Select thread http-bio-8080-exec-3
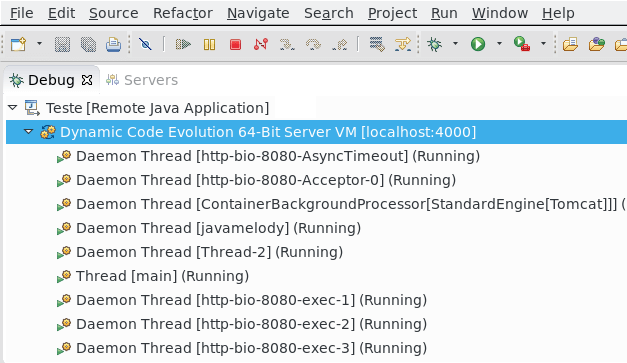This screenshot has height=363, width=627. point(252,348)
